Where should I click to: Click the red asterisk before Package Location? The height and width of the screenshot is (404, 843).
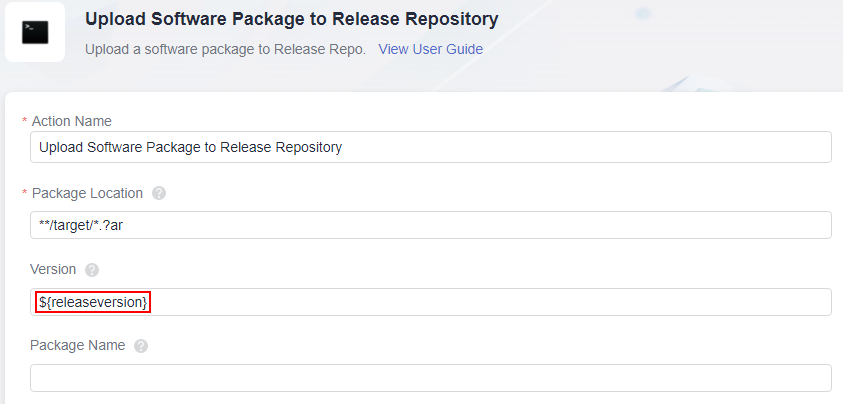[25, 193]
